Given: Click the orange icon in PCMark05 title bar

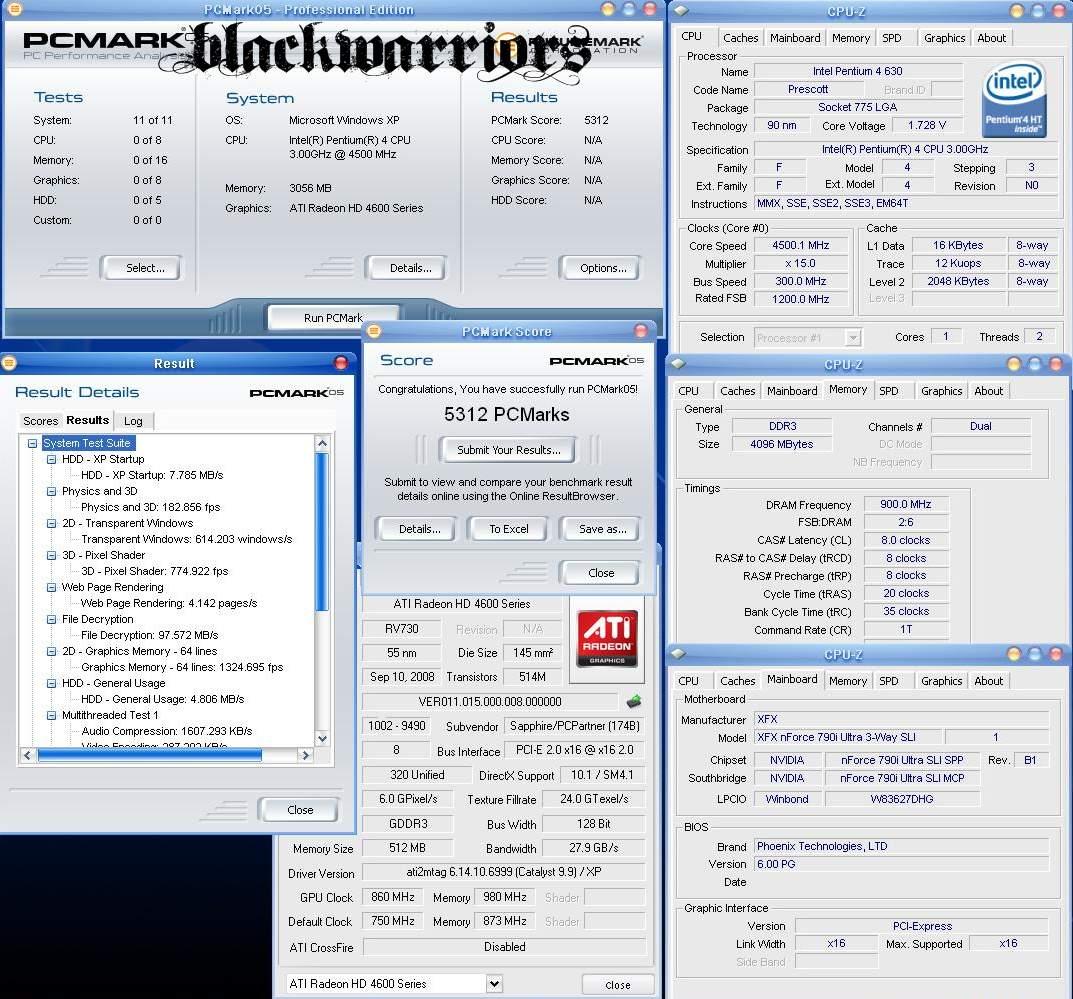Looking at the screenshot, I should (14, 9).
